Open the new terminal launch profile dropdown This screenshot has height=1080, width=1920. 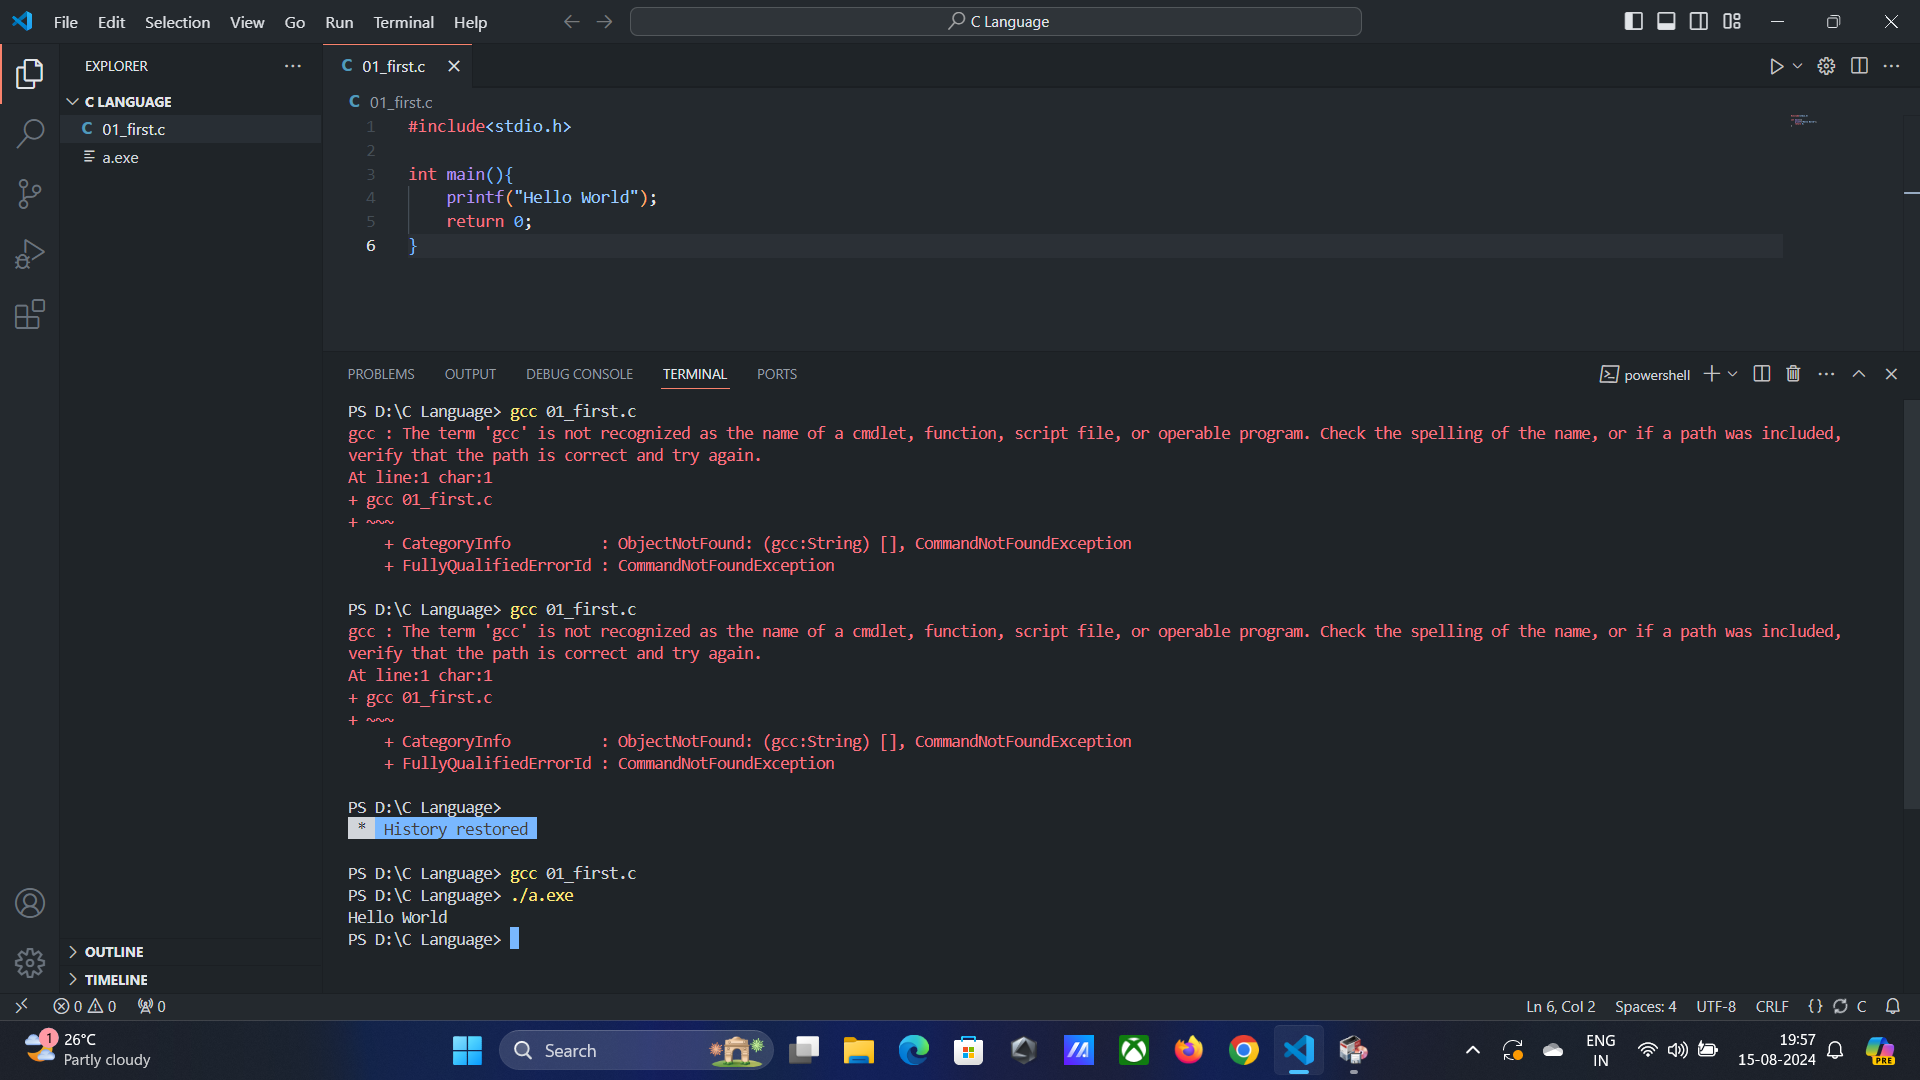1733,374
